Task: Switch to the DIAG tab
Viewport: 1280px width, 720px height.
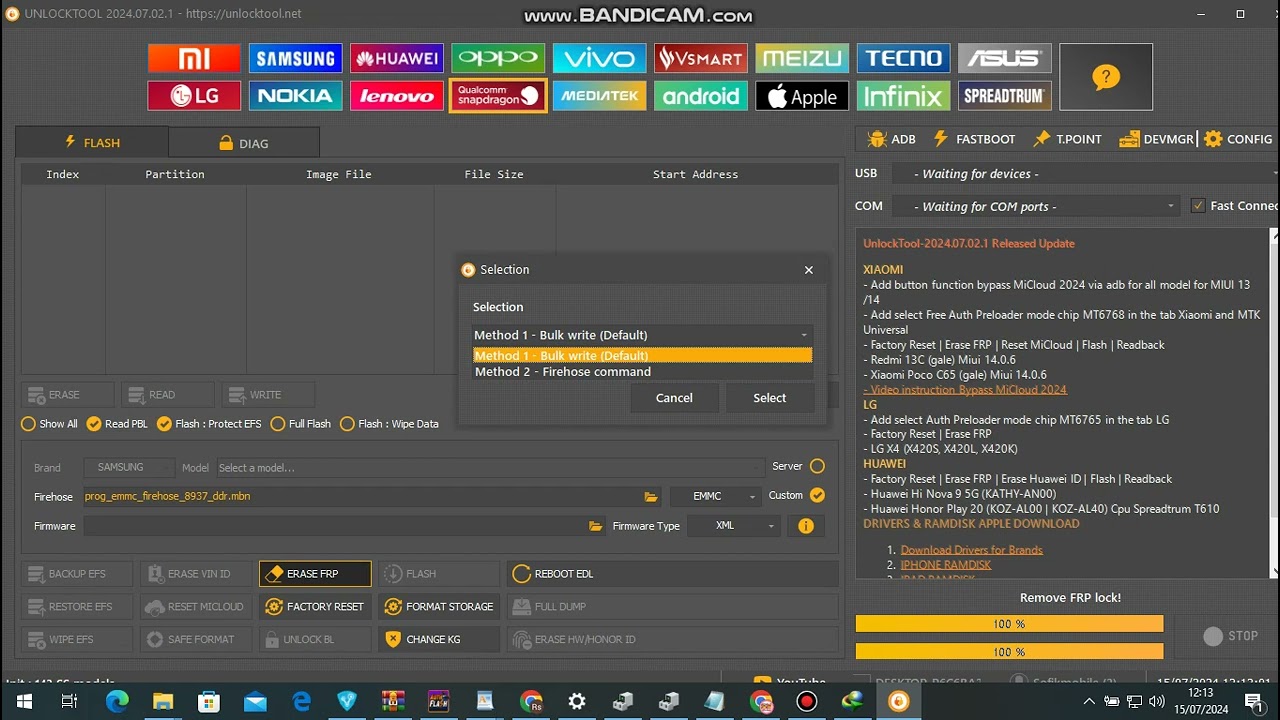Action: pyautogui.click(x=244, y=143)
